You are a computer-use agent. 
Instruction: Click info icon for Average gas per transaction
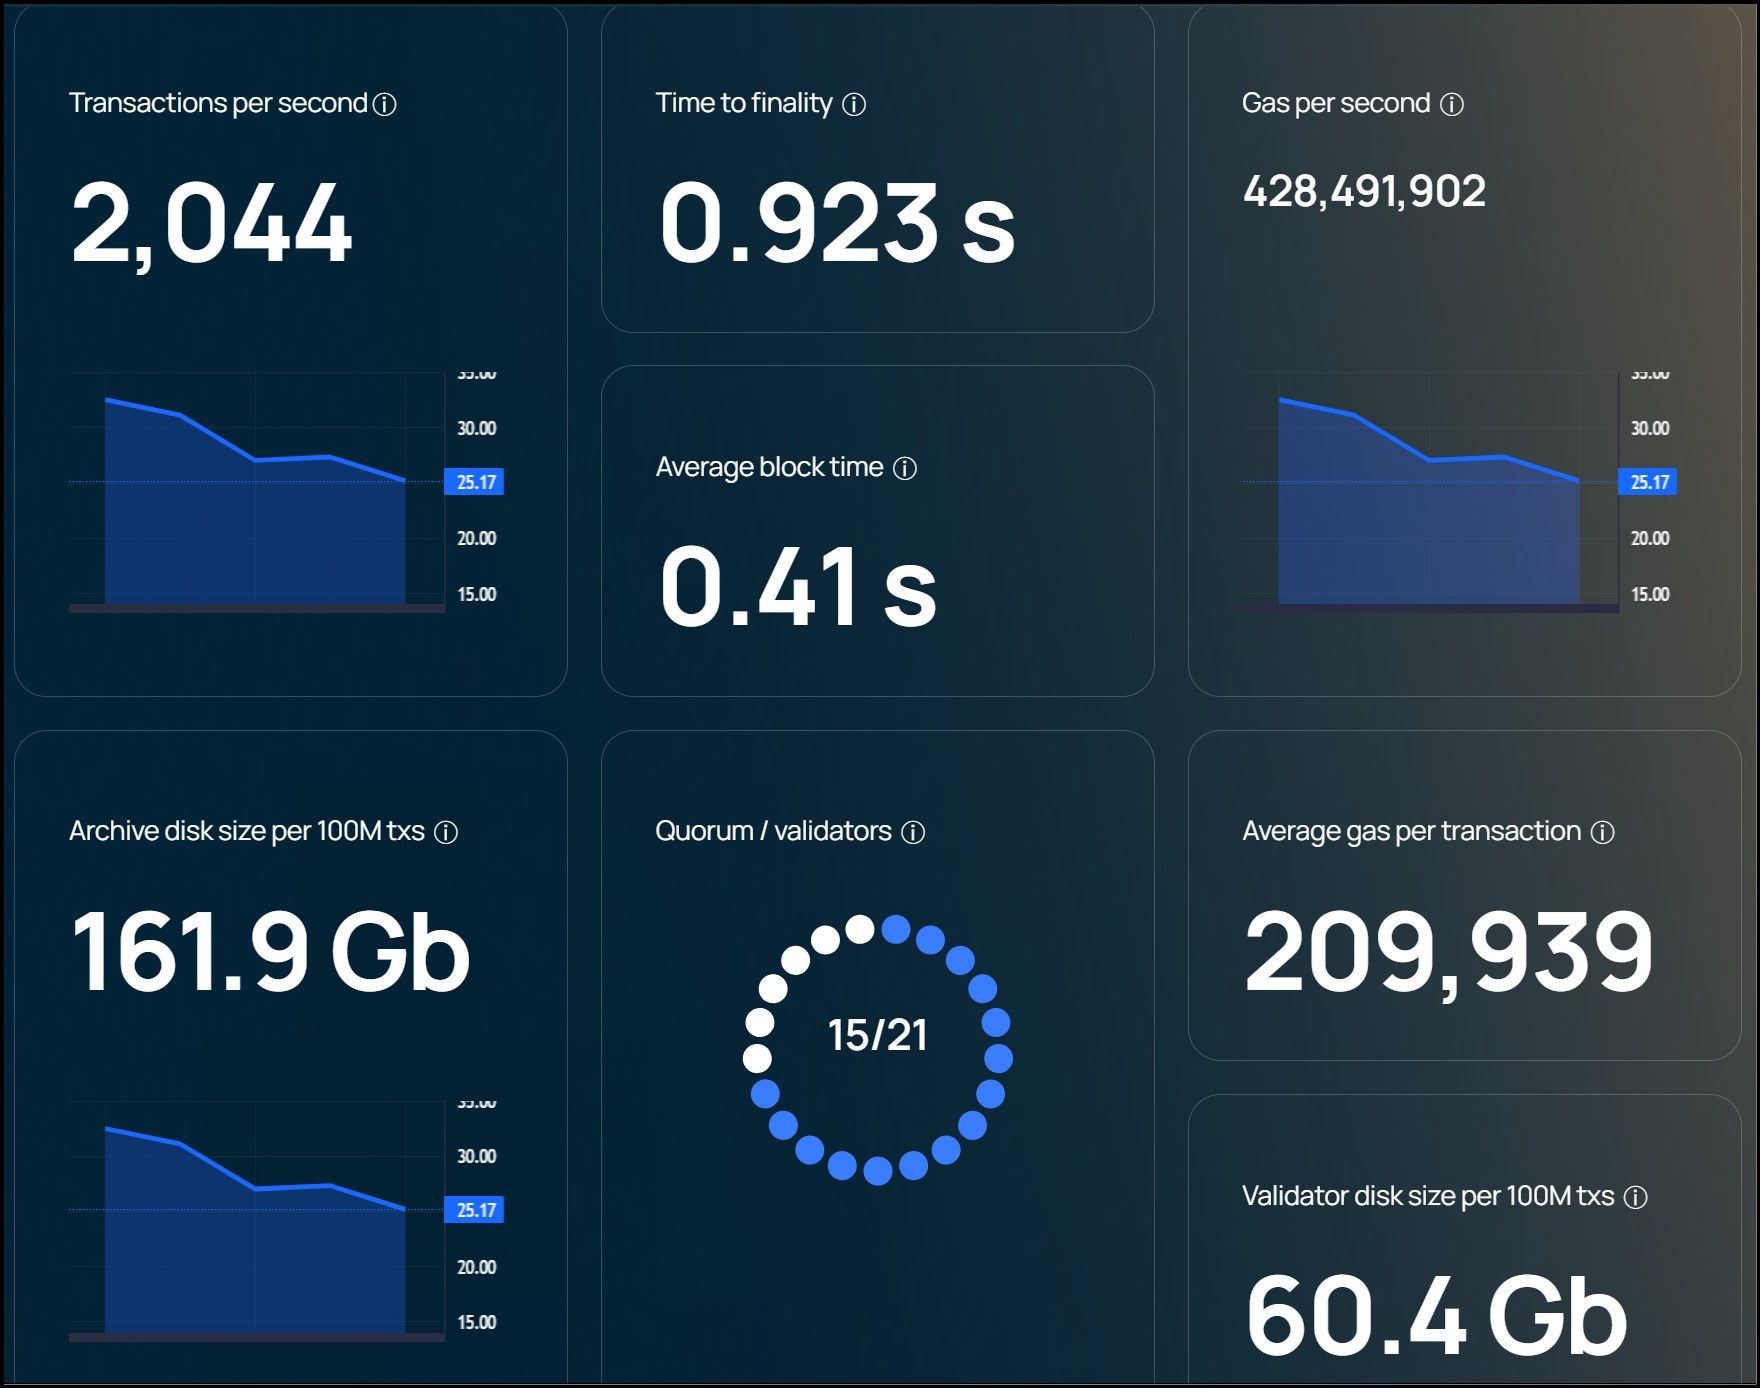(1602, 832)
